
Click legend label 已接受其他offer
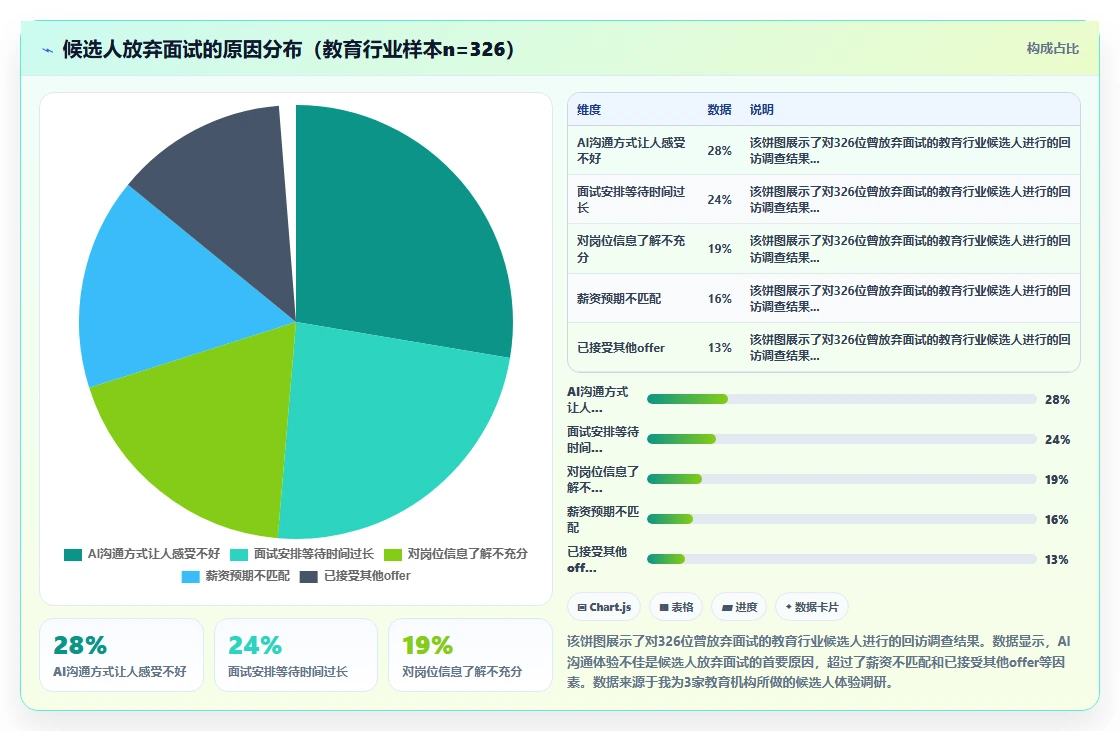point(367,576)
